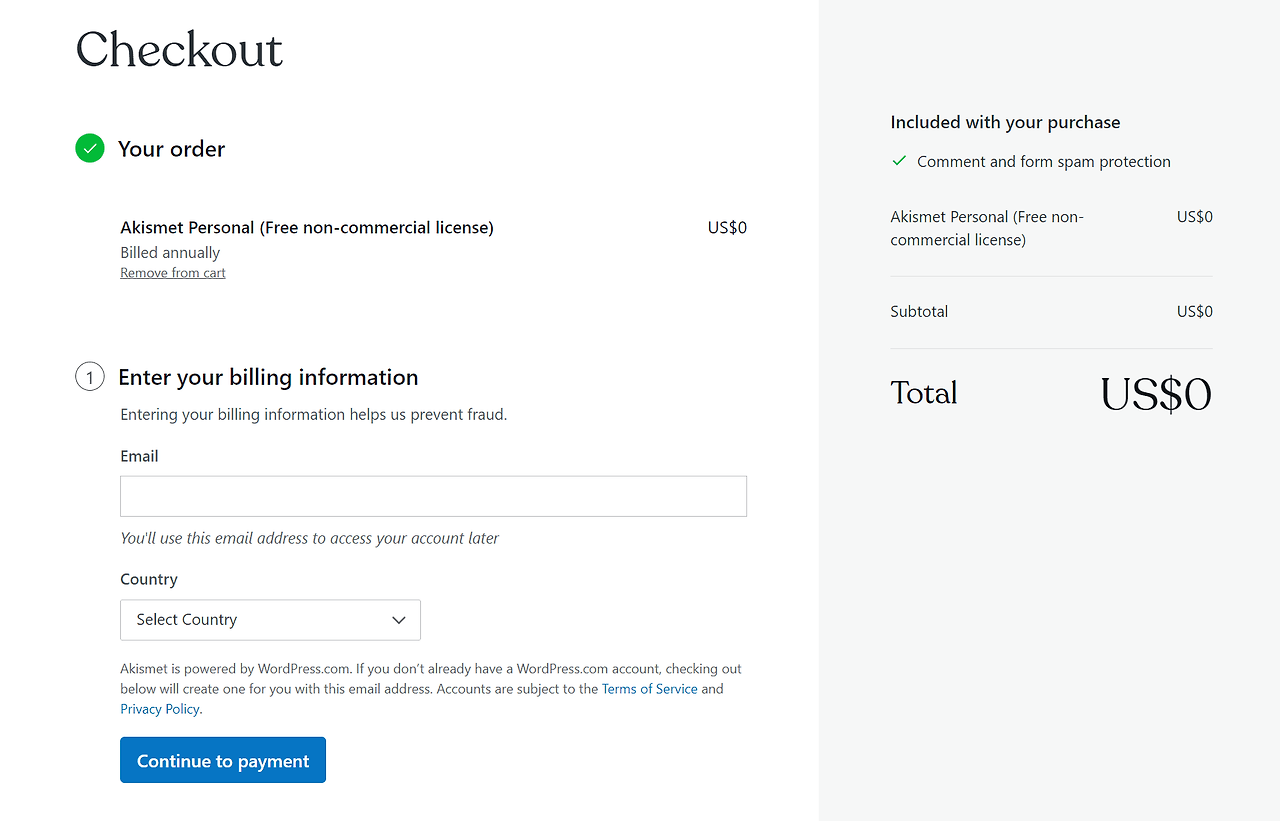Click the Subtotal row in summary

[x=1051, y=311]
